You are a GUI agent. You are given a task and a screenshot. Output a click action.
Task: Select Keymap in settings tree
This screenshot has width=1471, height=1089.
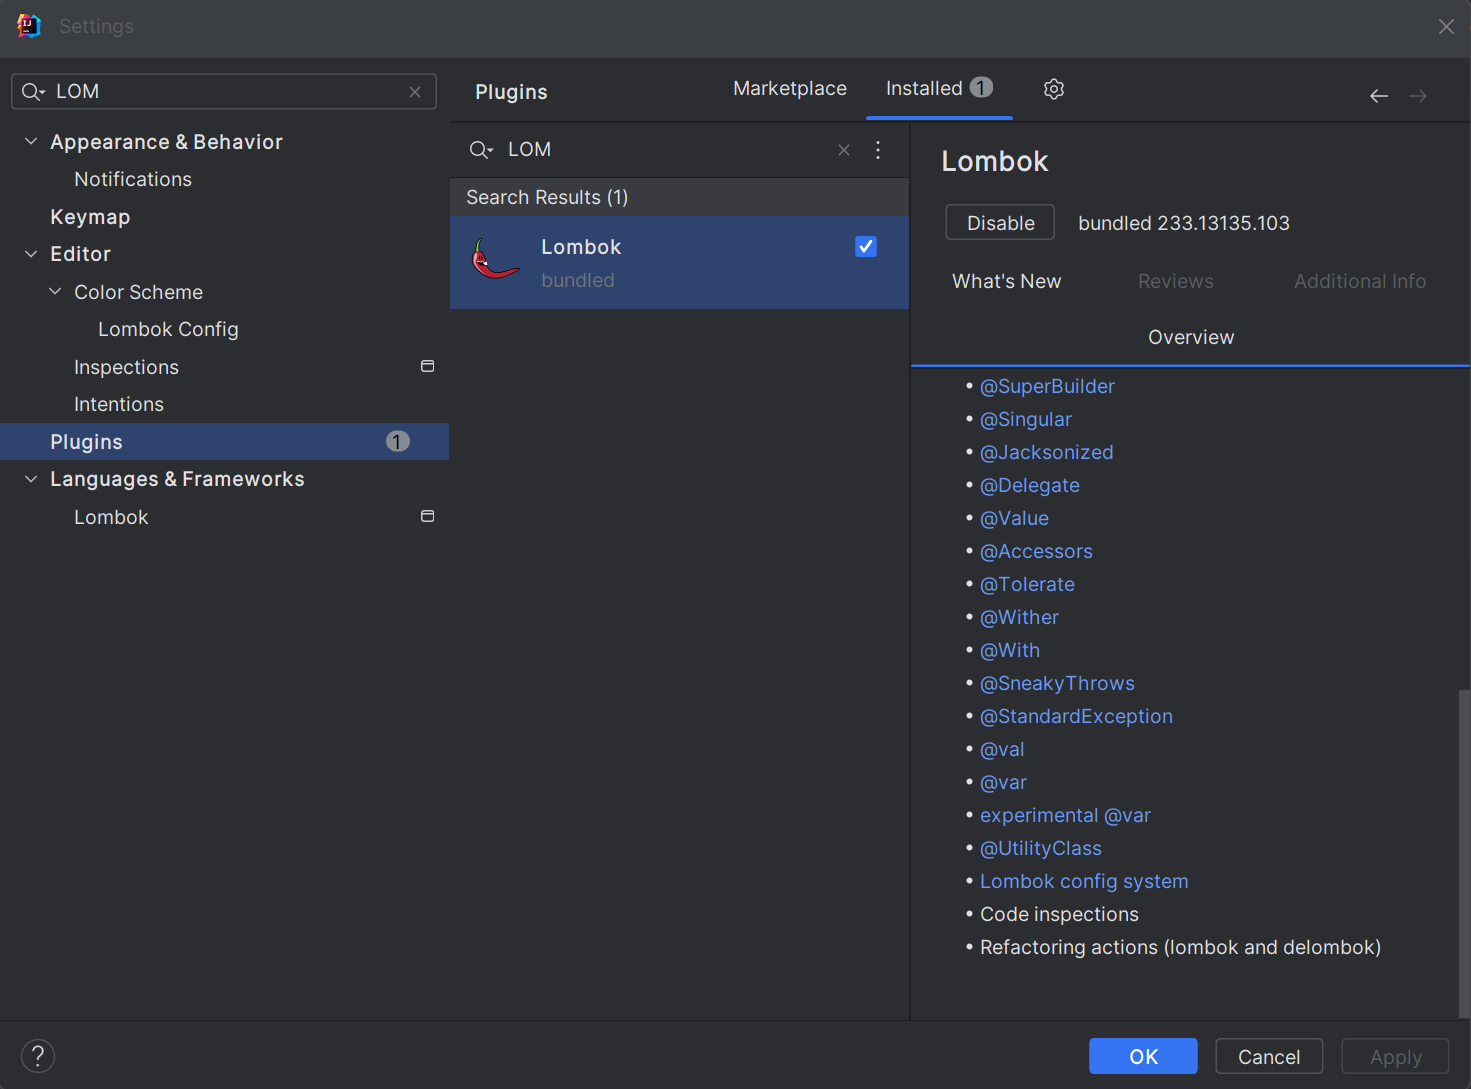point(90,217)
